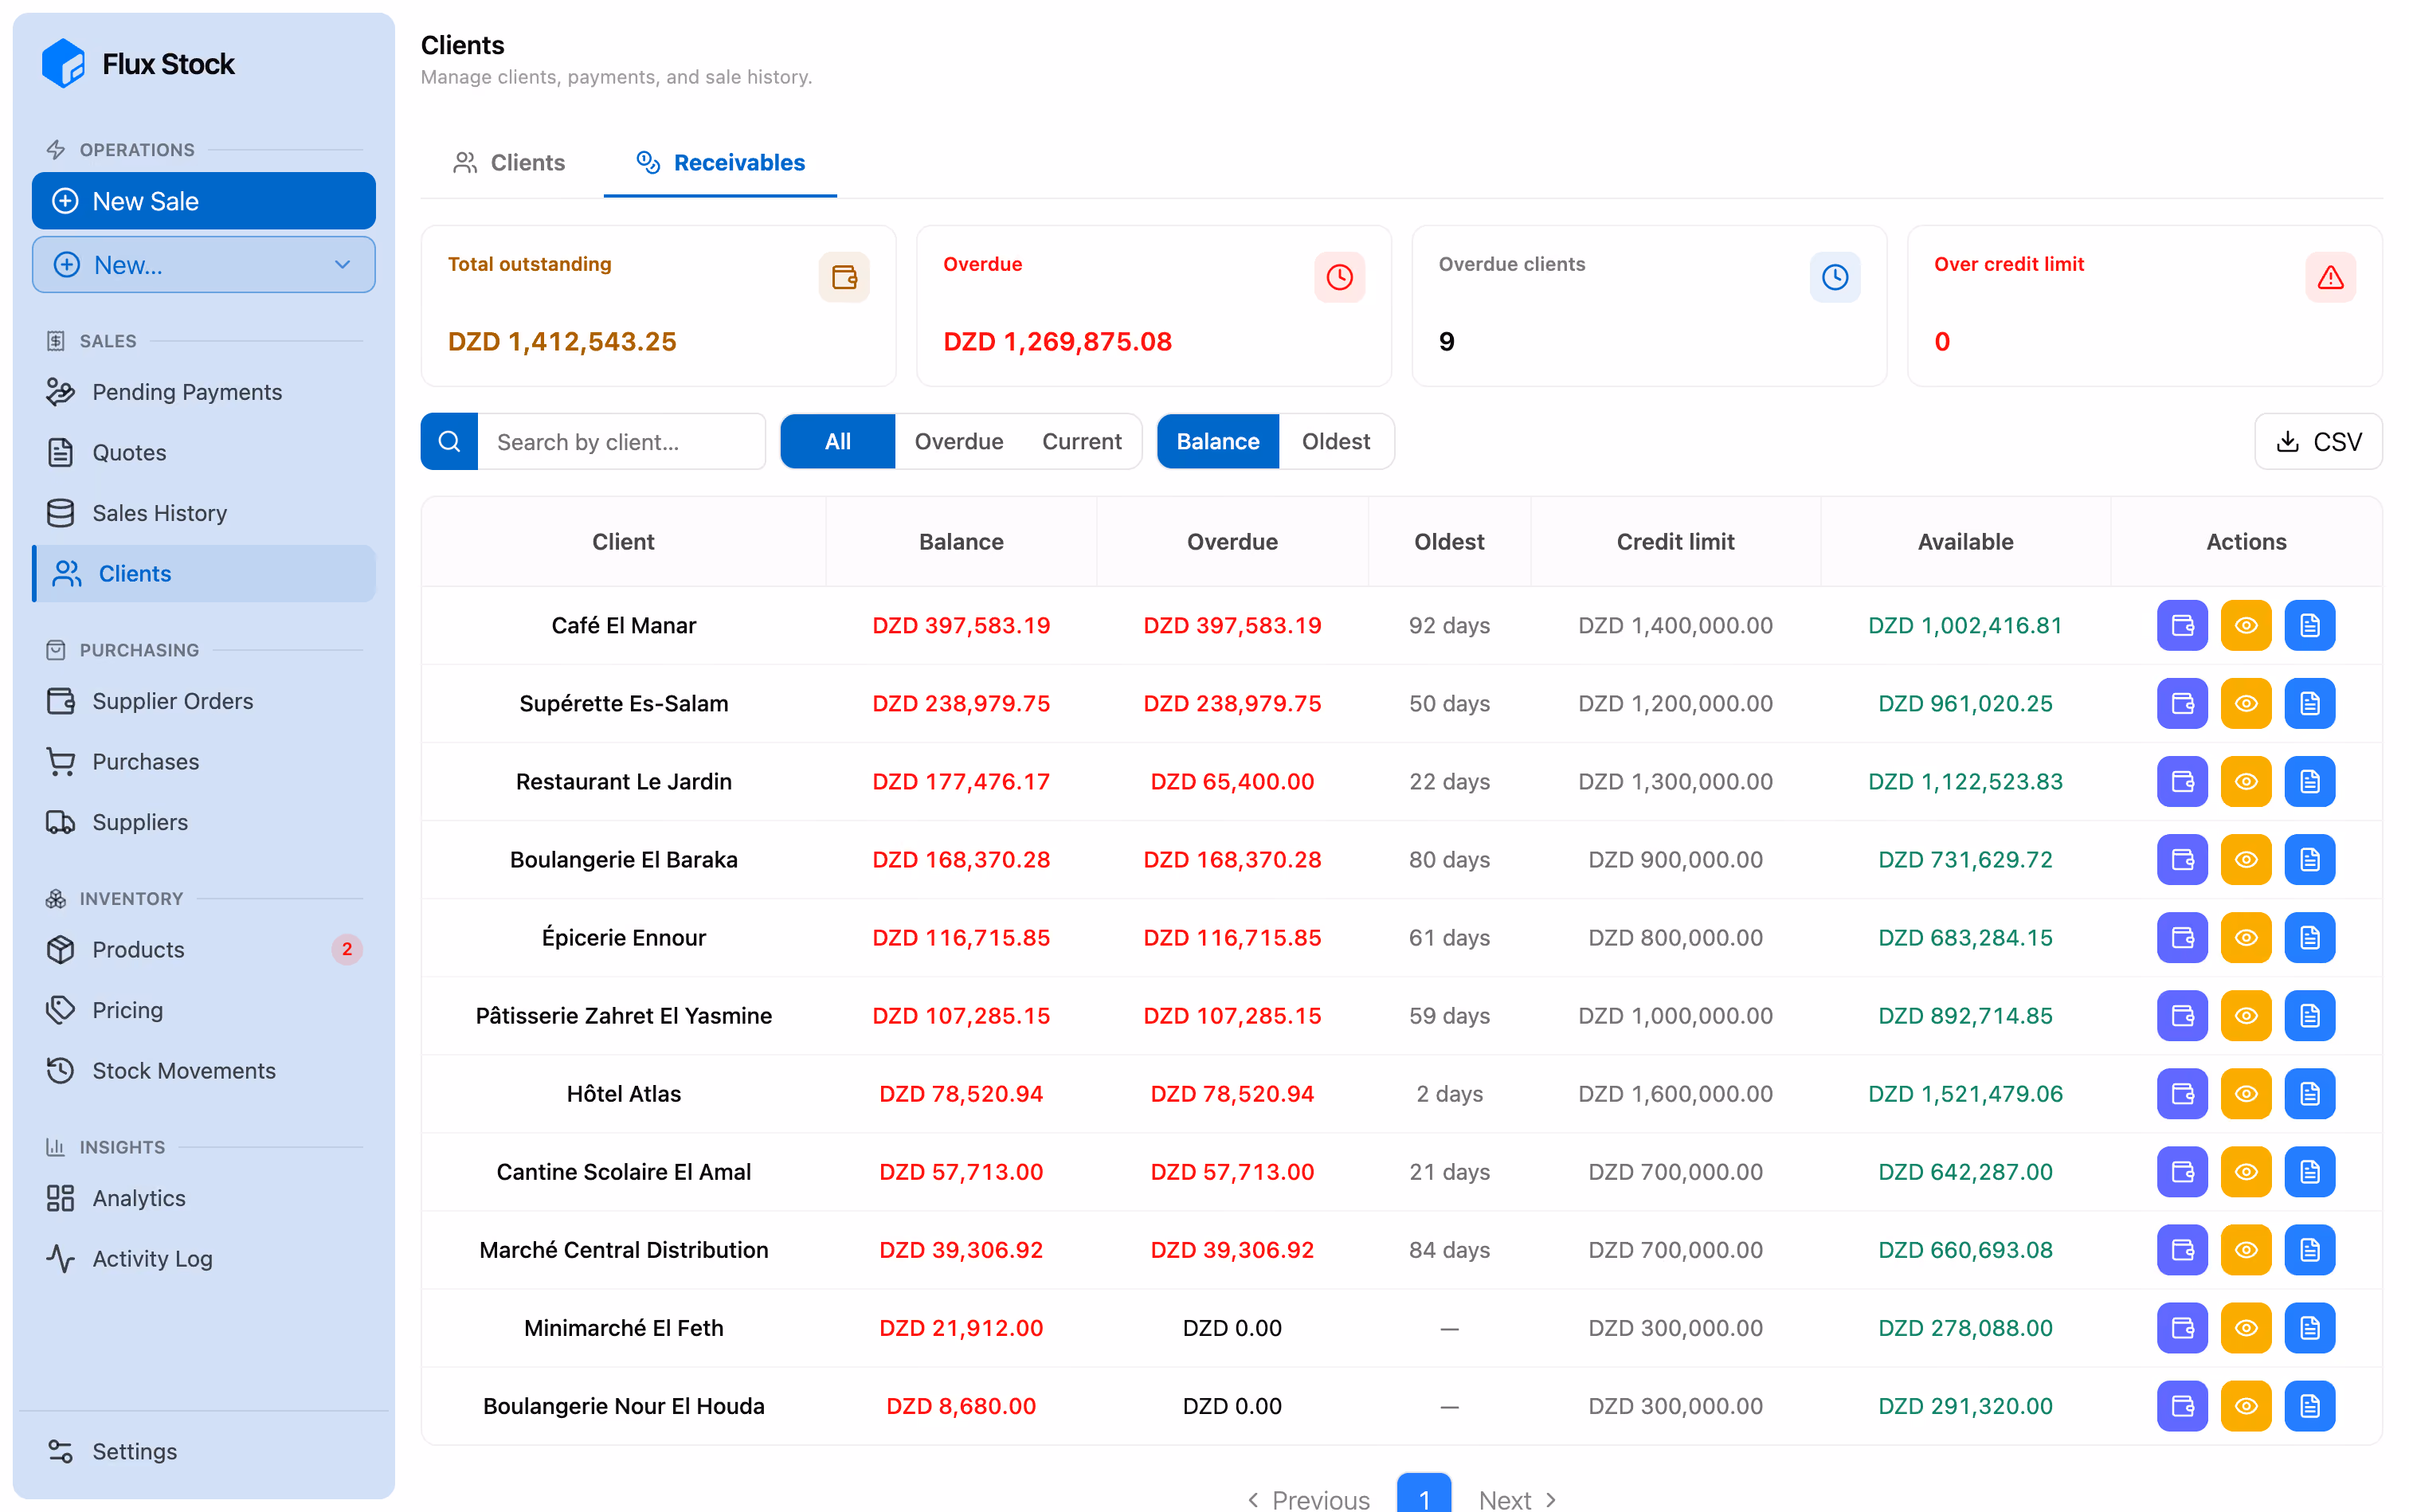
Task: Filter receivables by Current
Action: (x=1081, y=441)
